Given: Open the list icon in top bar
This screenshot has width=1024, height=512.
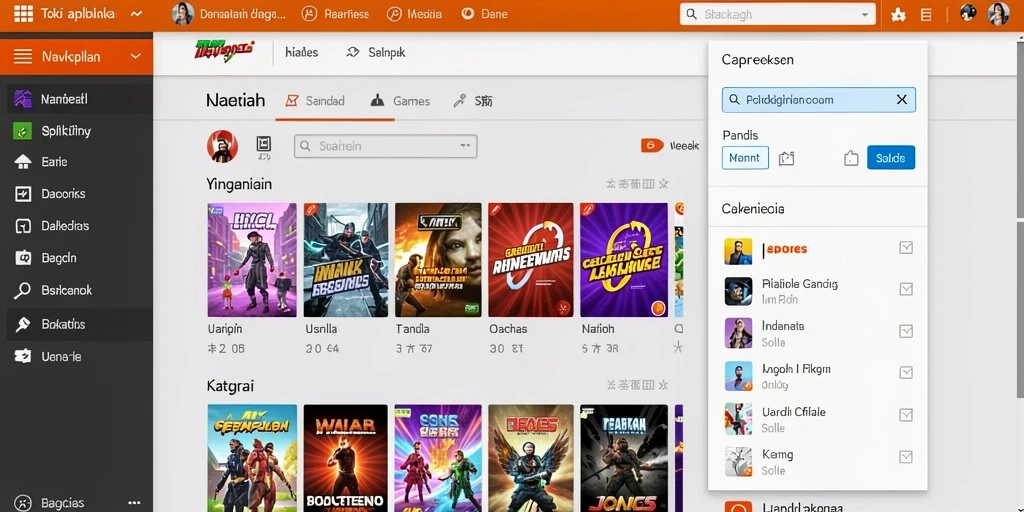Looking at the screenshot, I should coord(926,15).
